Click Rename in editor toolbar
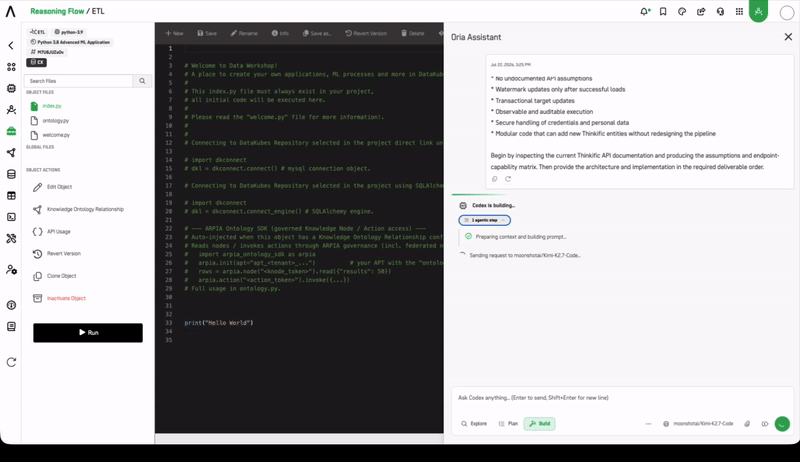The image size is (800, 462). click(x=244, y=33)
